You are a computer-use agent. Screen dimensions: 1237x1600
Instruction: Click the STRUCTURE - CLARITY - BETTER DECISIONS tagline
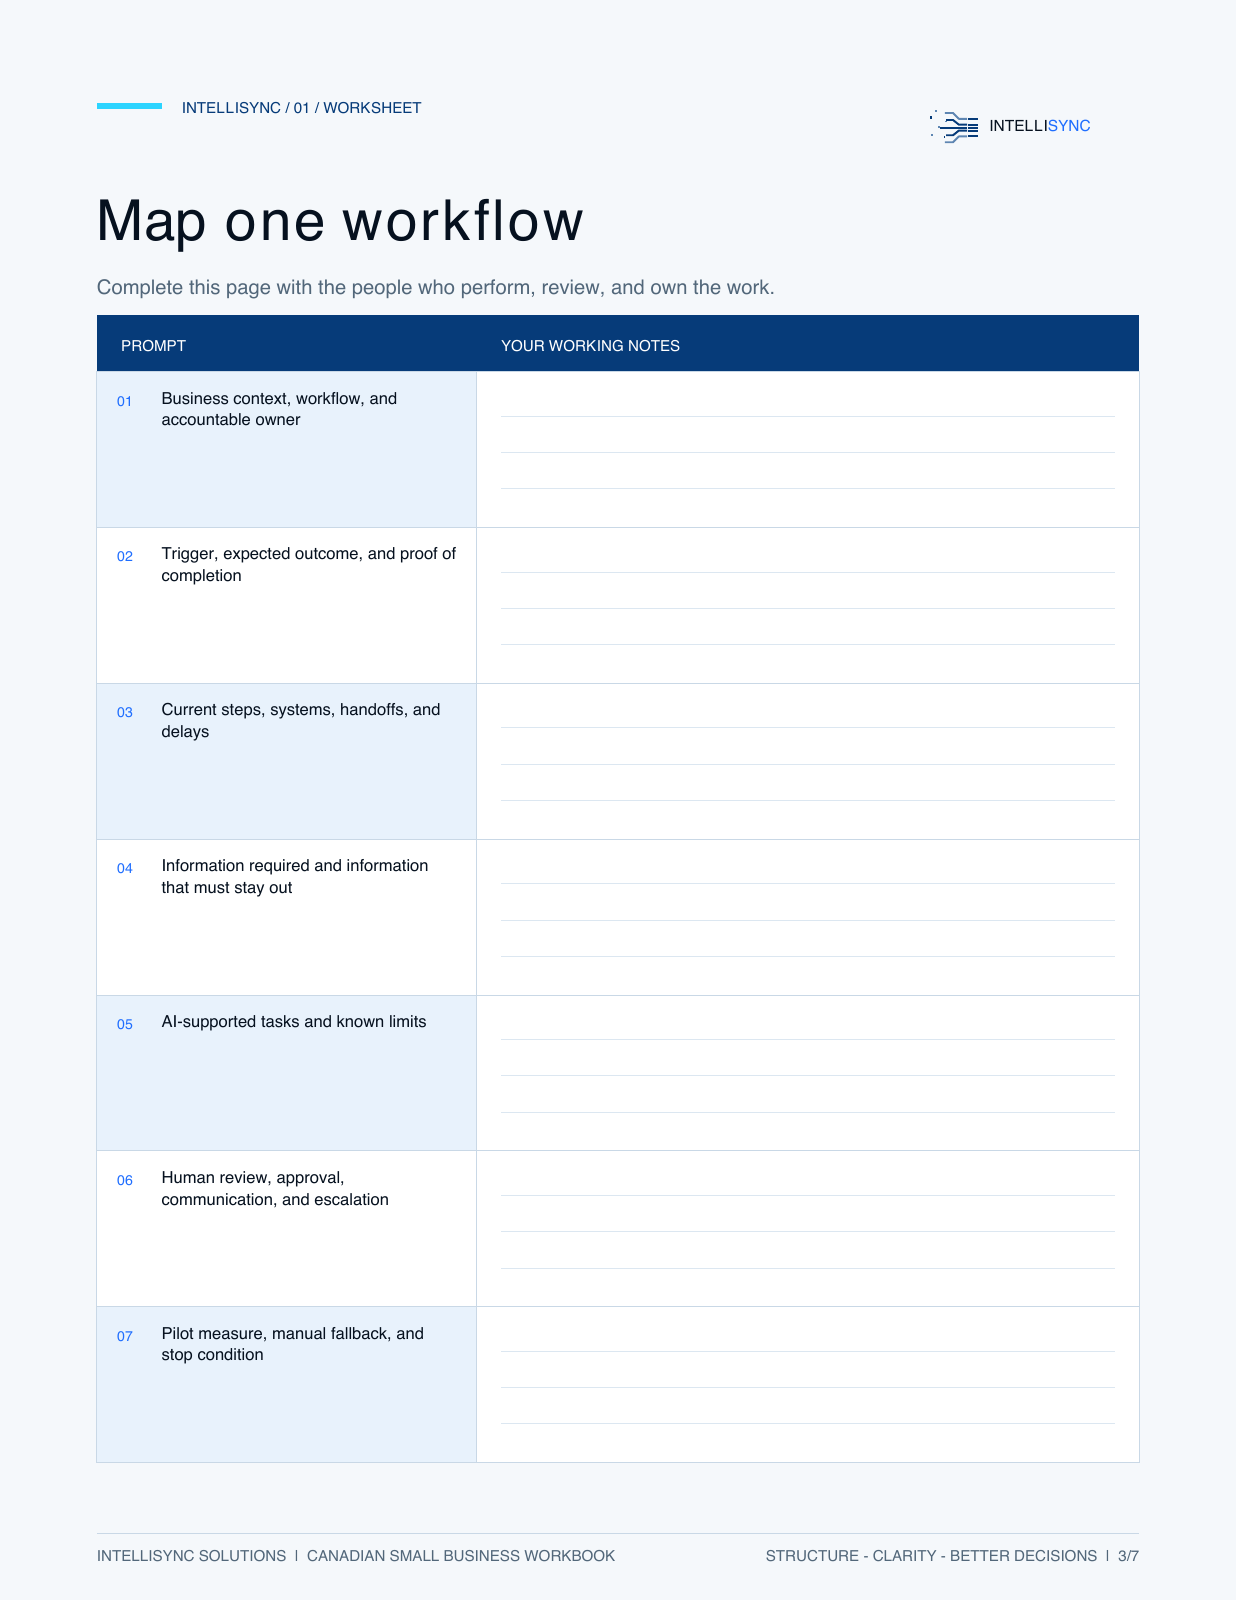click(x=931, y=1556)
